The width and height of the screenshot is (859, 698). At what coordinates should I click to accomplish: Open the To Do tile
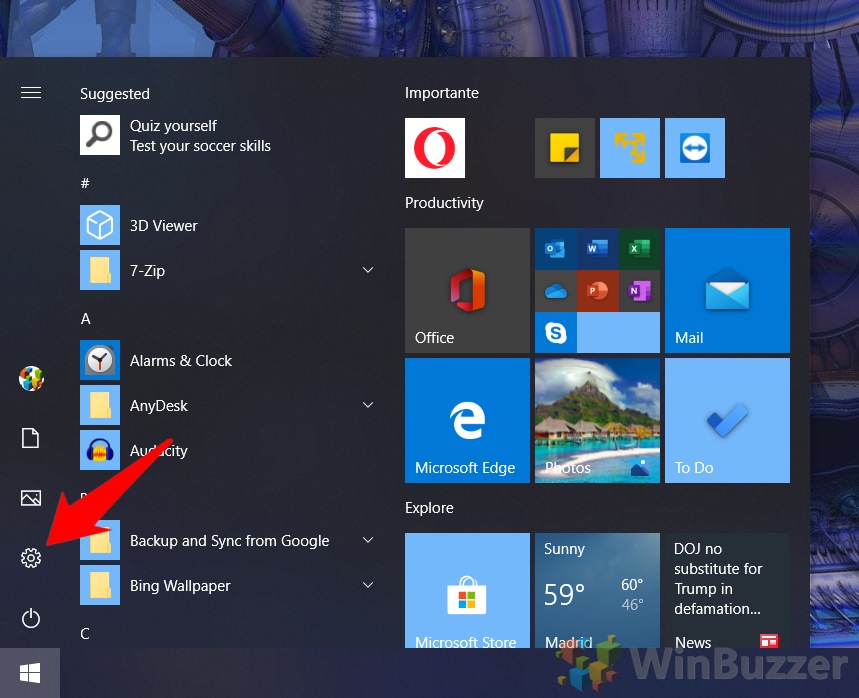pyautogui.click(x=728, y=420)
